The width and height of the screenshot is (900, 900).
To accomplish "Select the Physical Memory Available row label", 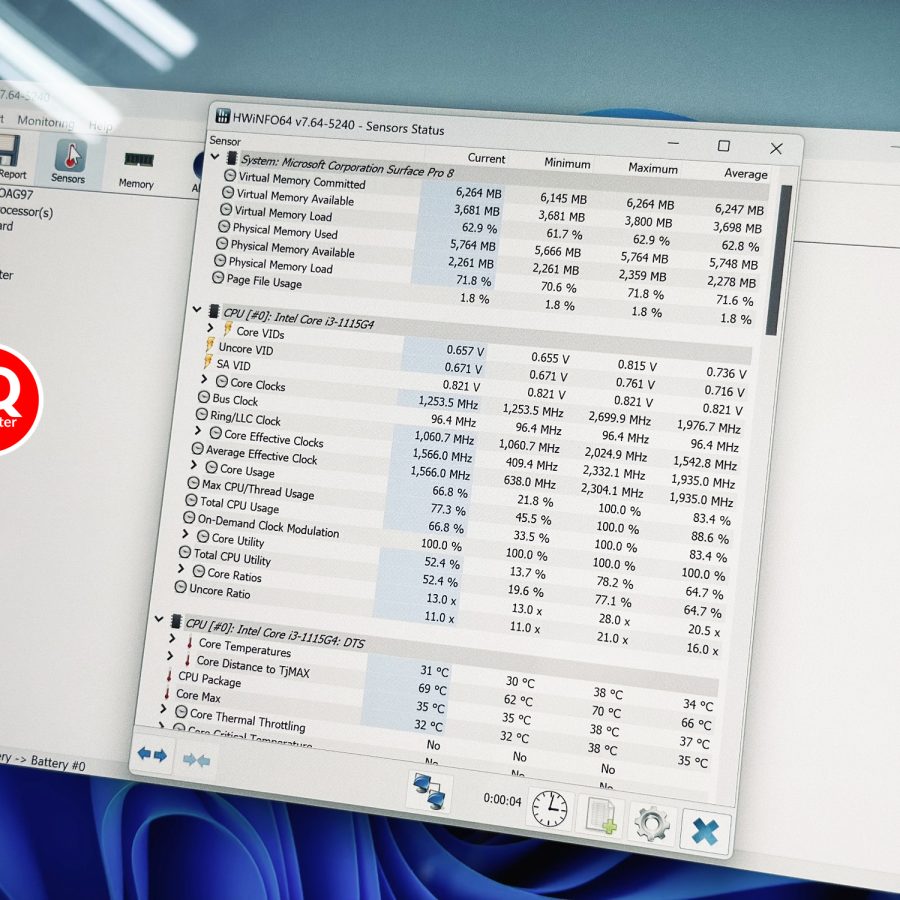I will pos(293,249).
